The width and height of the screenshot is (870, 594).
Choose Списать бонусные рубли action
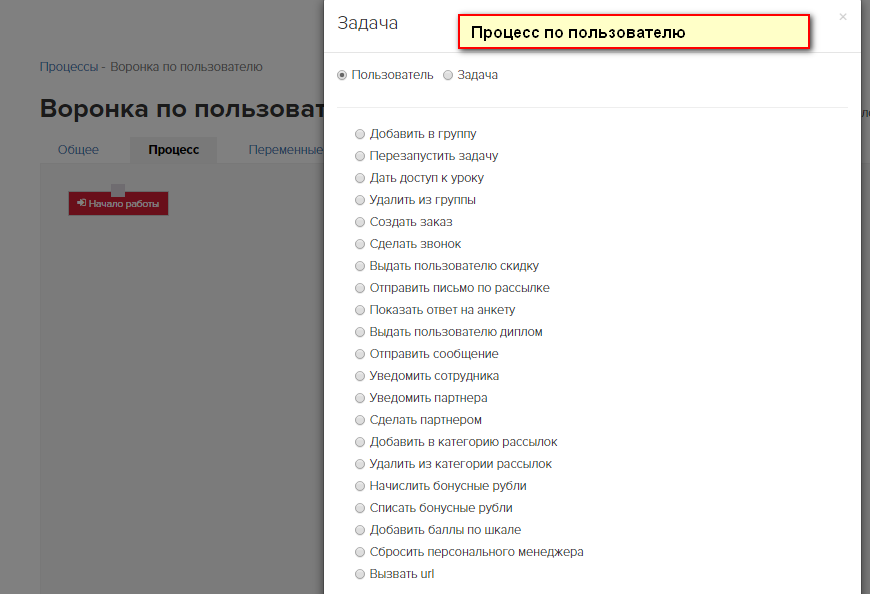coord(360,508)
